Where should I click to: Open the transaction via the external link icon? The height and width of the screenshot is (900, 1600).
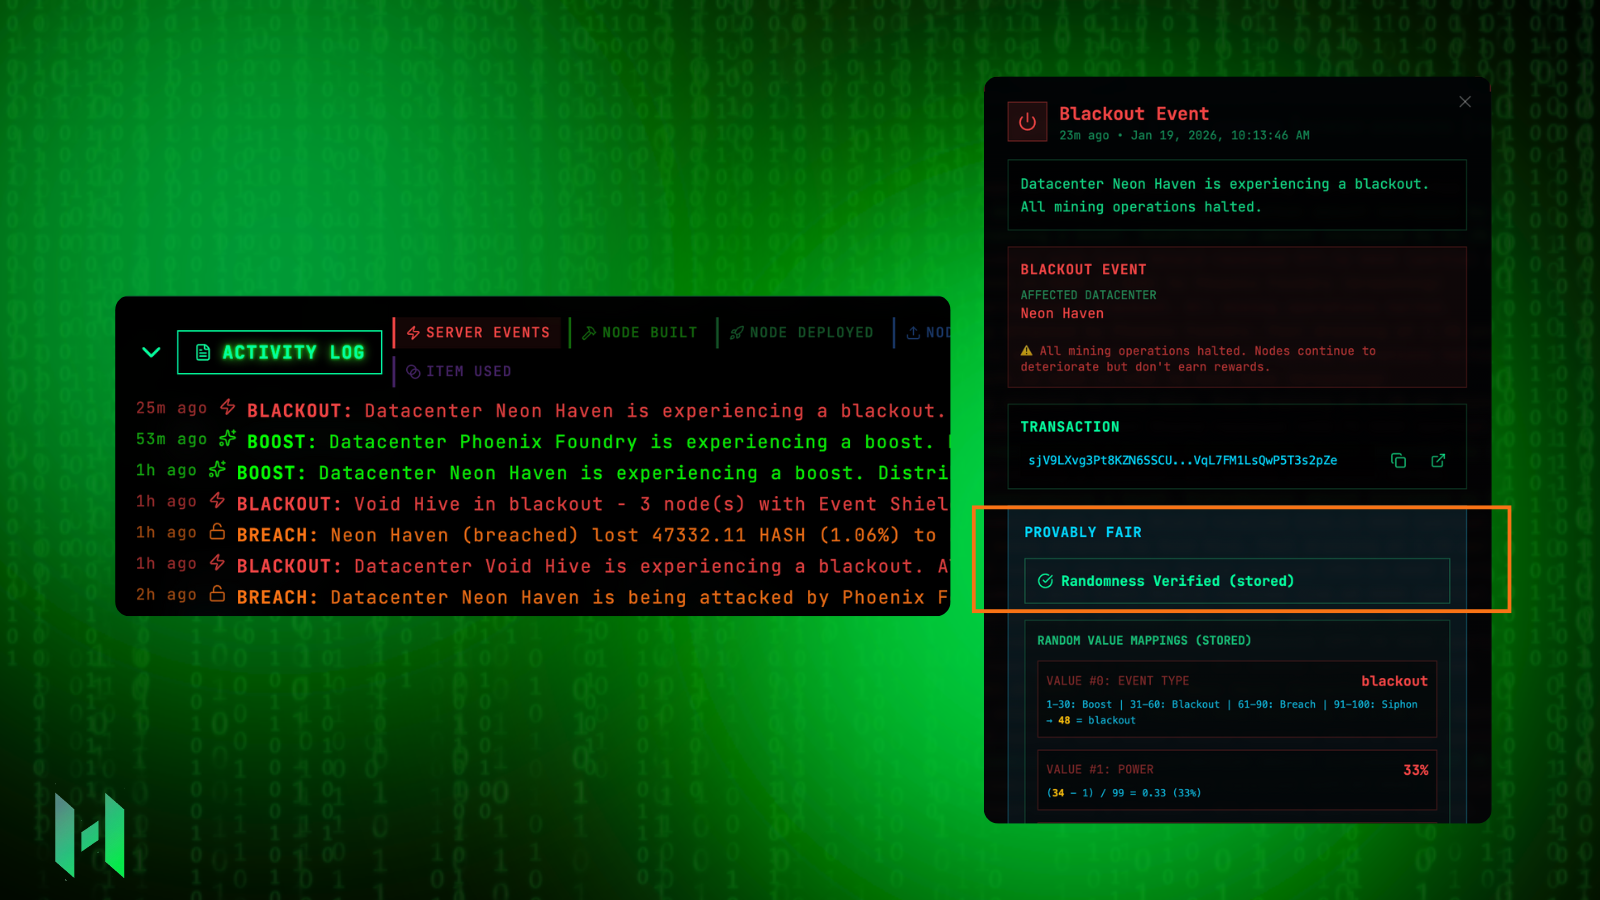1438,461
